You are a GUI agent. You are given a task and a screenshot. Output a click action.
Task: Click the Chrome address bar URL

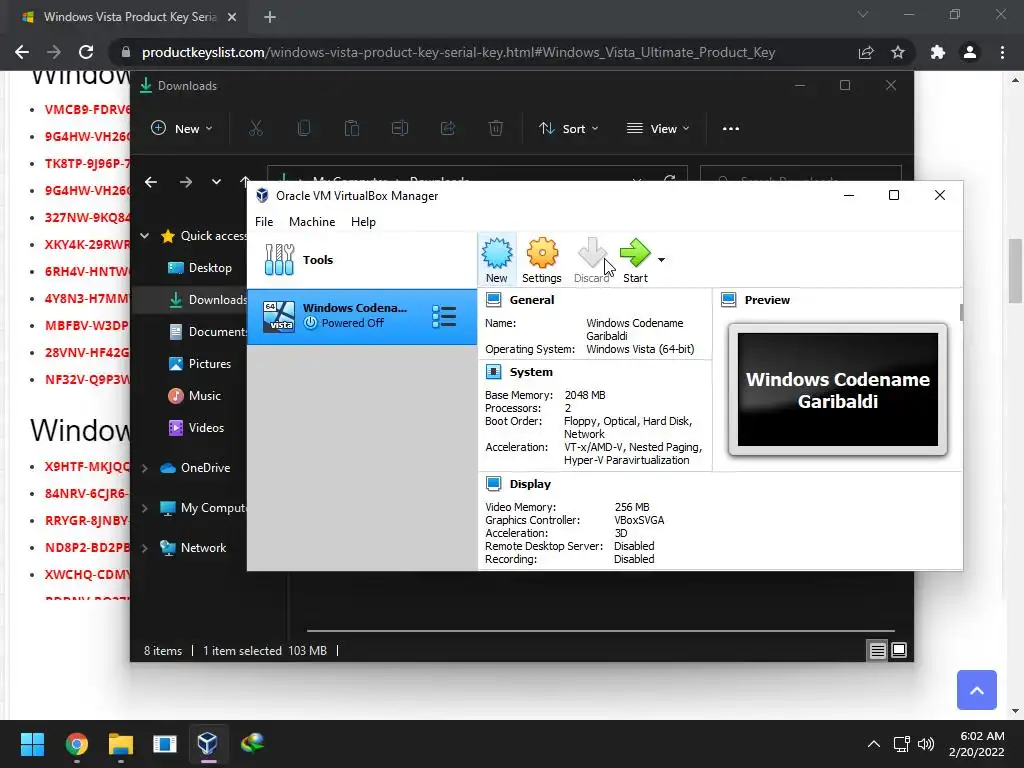pos(458,52)
